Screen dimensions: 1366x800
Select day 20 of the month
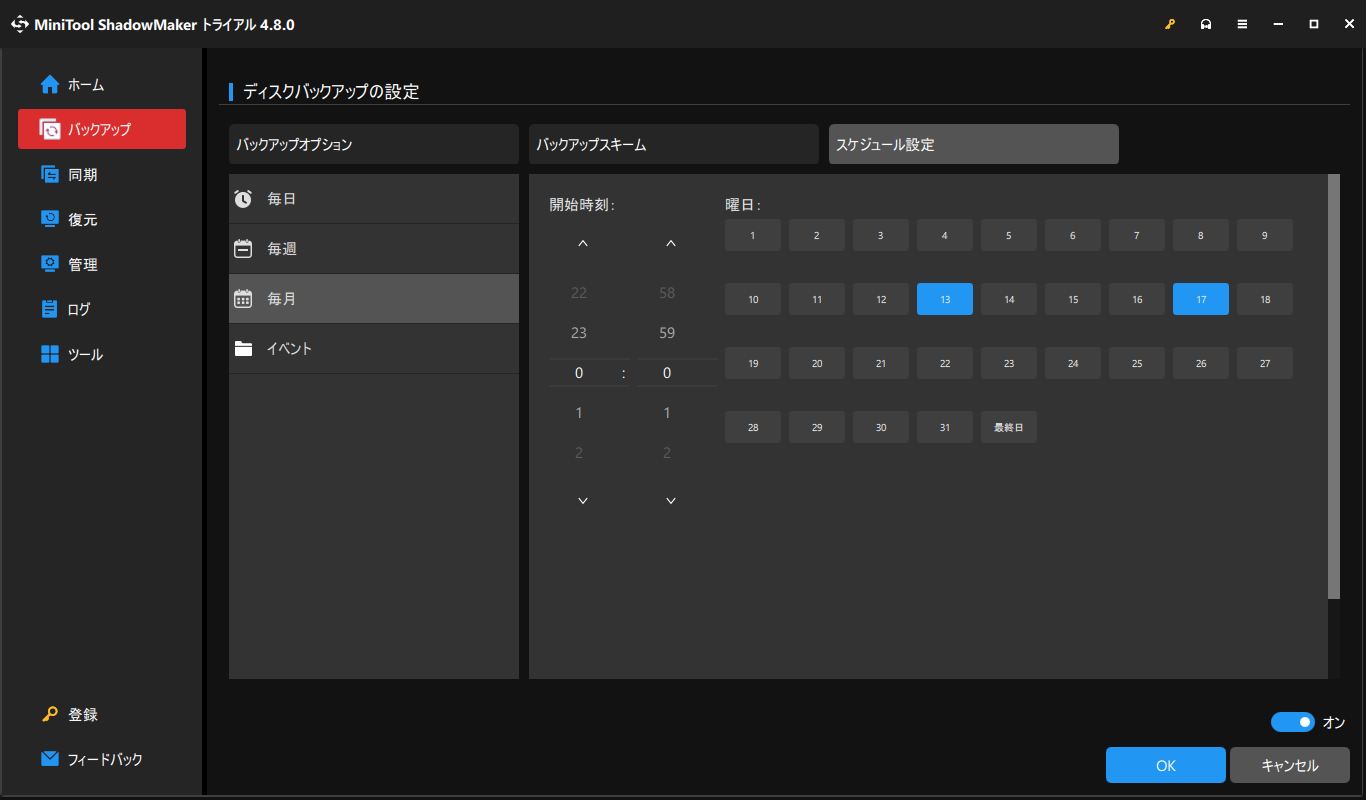pos(817,363)
